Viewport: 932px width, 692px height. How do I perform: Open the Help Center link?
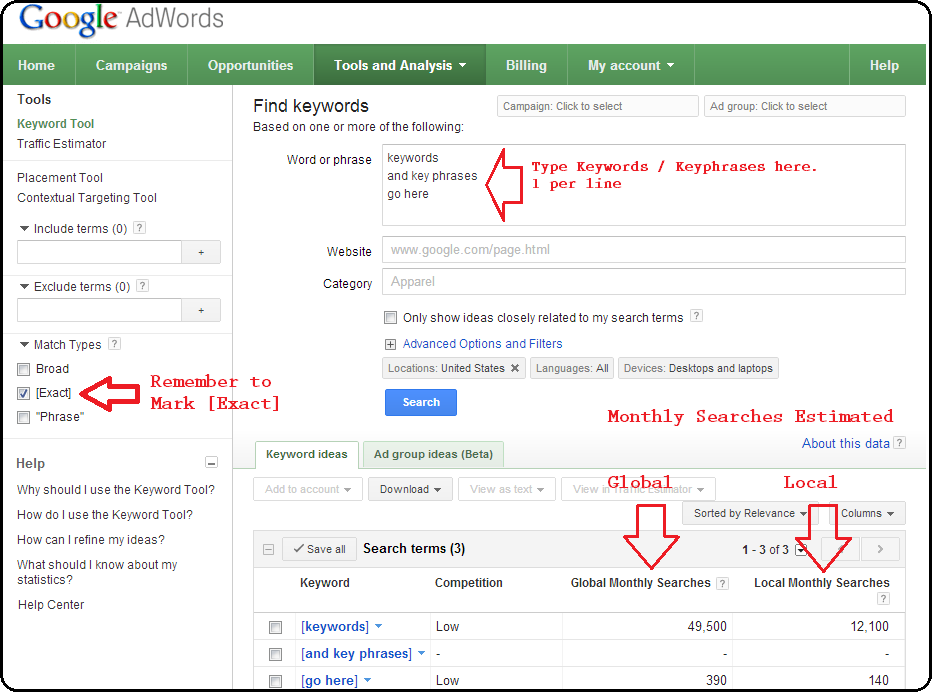[x=51, y=605]
